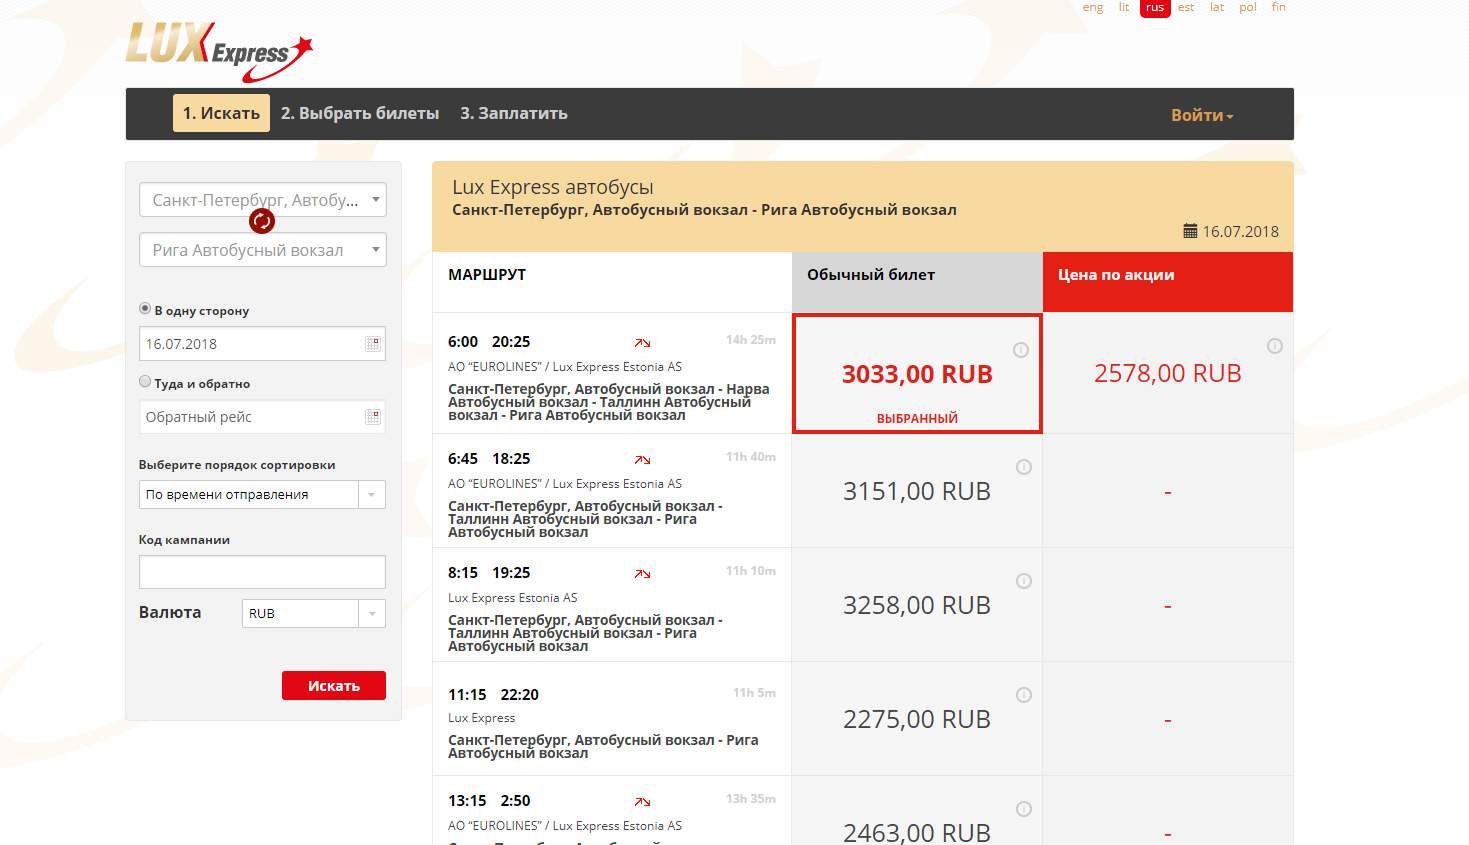
Task: Show transfer info for the 6:00 trip
Action: pos(642,343)
